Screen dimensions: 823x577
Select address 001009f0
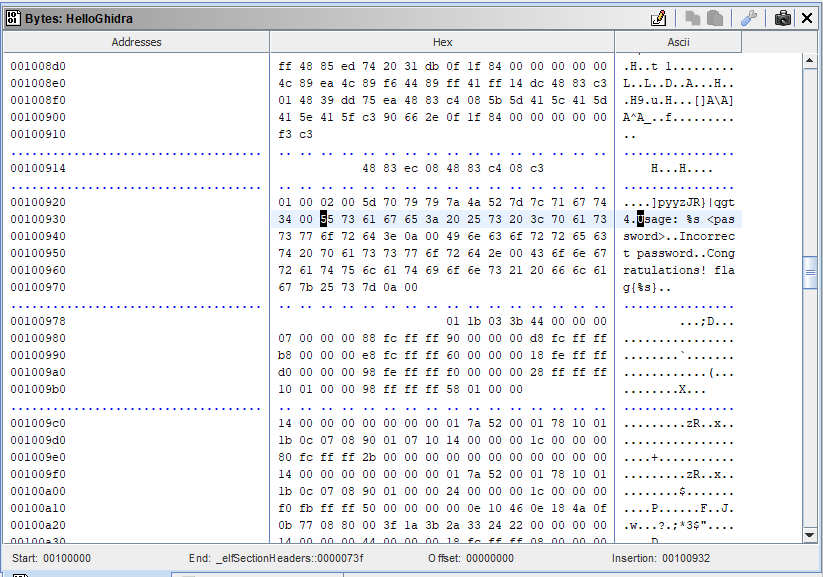(x=38, y=474)
